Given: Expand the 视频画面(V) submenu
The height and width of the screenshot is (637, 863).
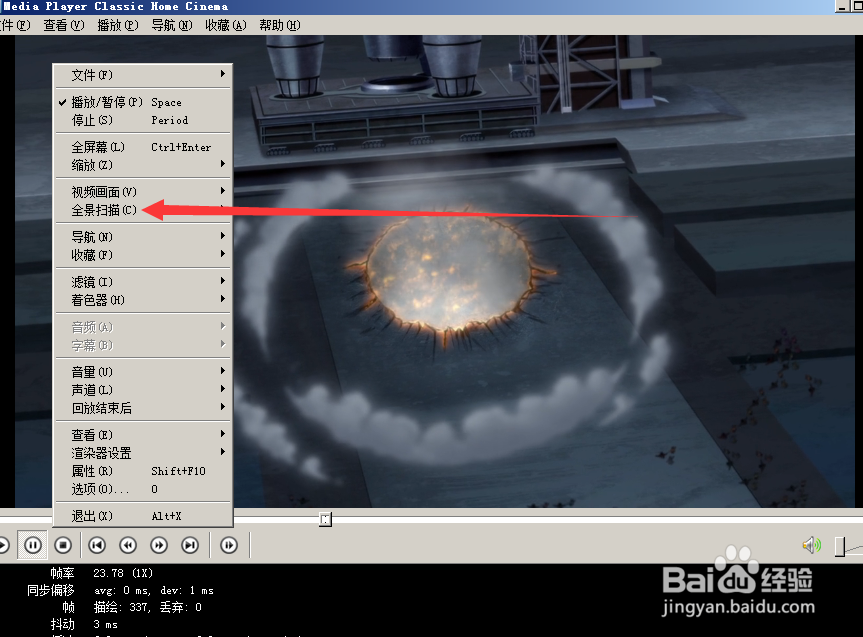Looking at the screenshot, I should click(x=143, y=192).
